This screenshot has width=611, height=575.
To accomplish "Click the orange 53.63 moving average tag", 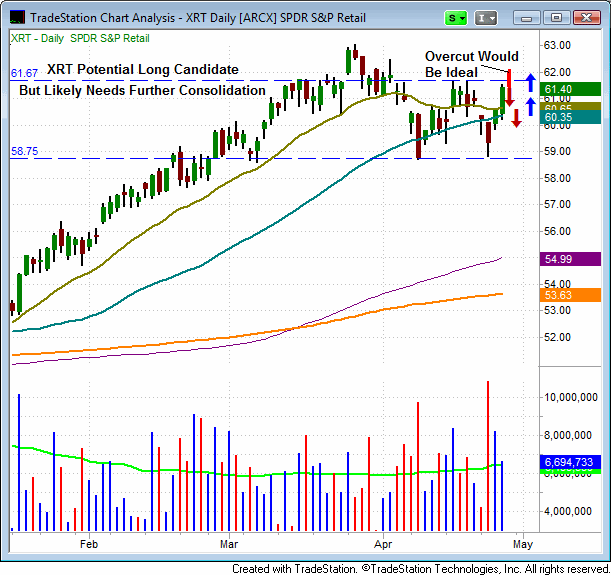I will tap(570, 295).
